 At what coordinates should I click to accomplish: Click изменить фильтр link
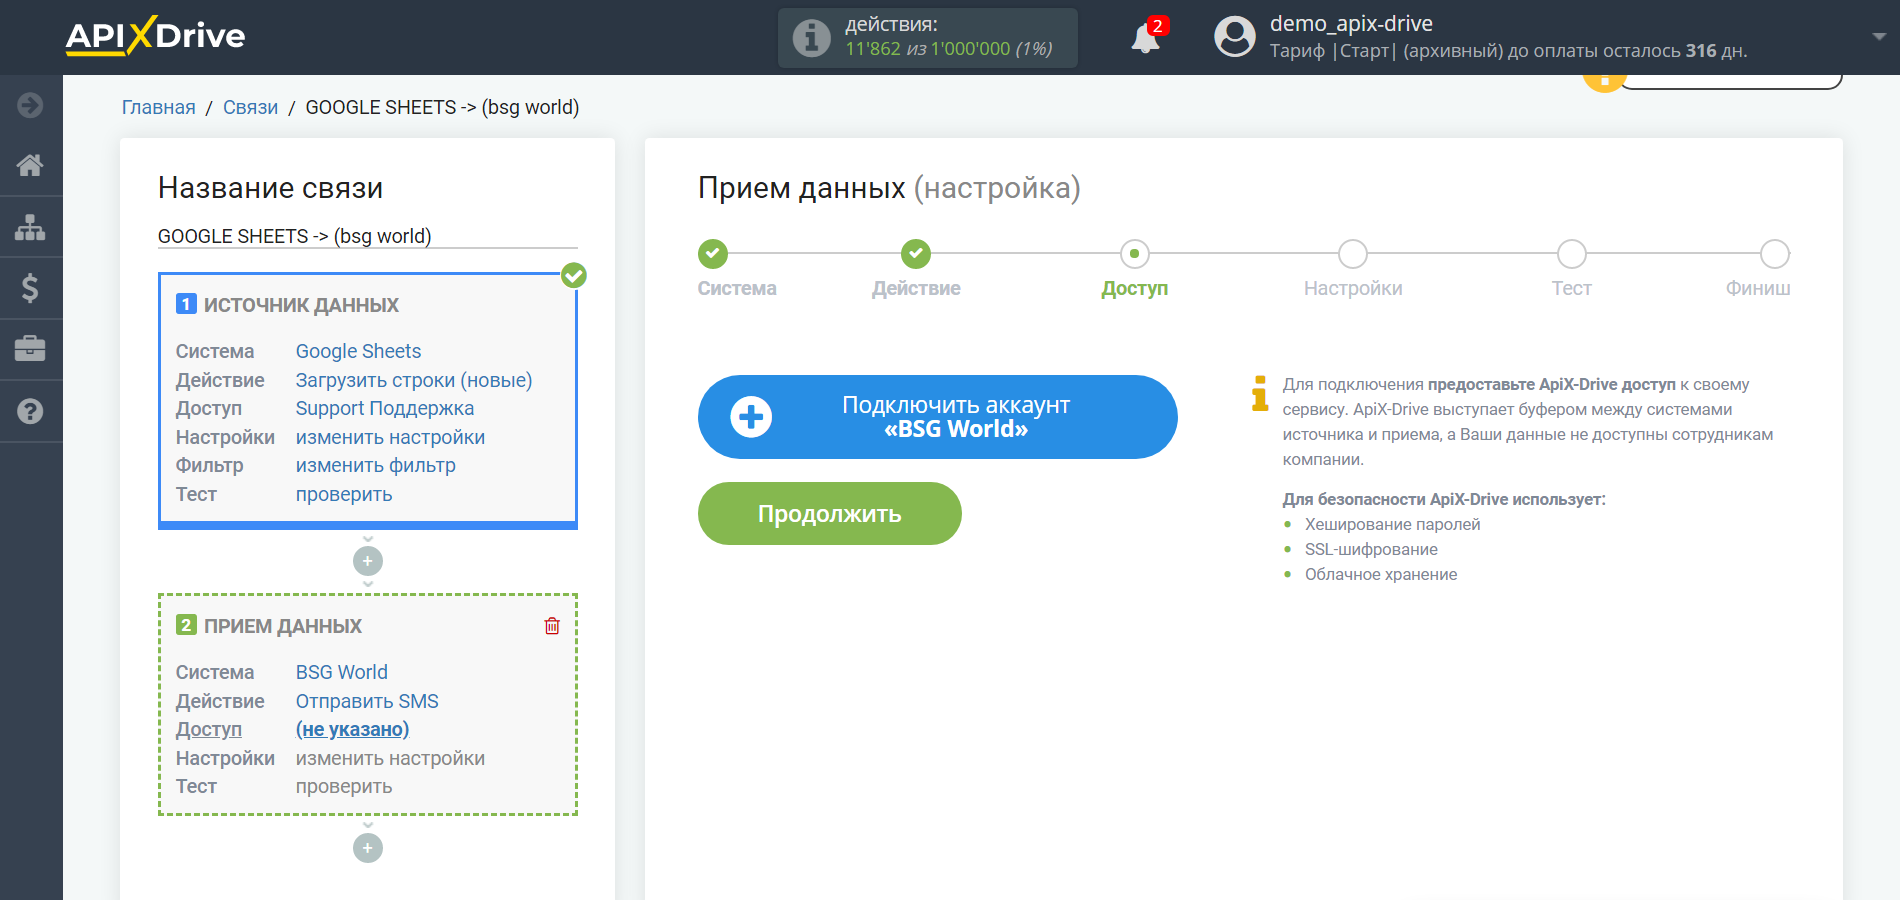376,465
